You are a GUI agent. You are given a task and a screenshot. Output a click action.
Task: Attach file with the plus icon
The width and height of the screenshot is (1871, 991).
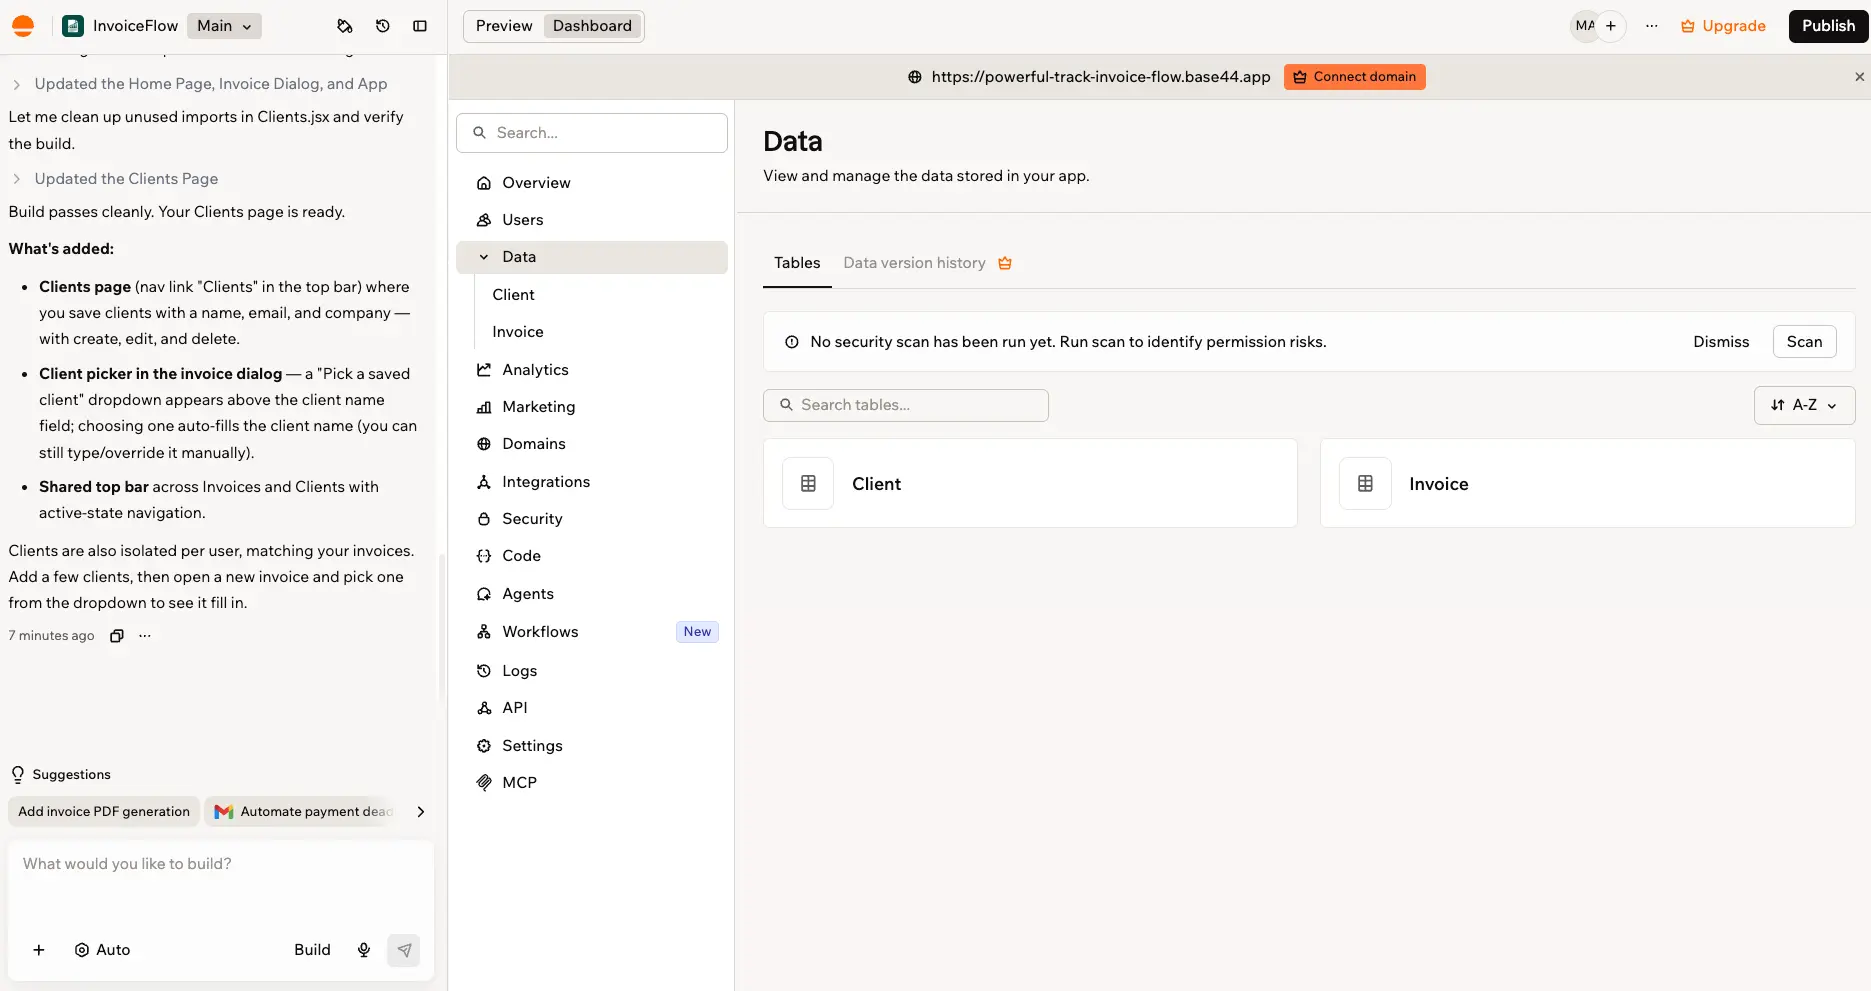(x=39, y=950)
